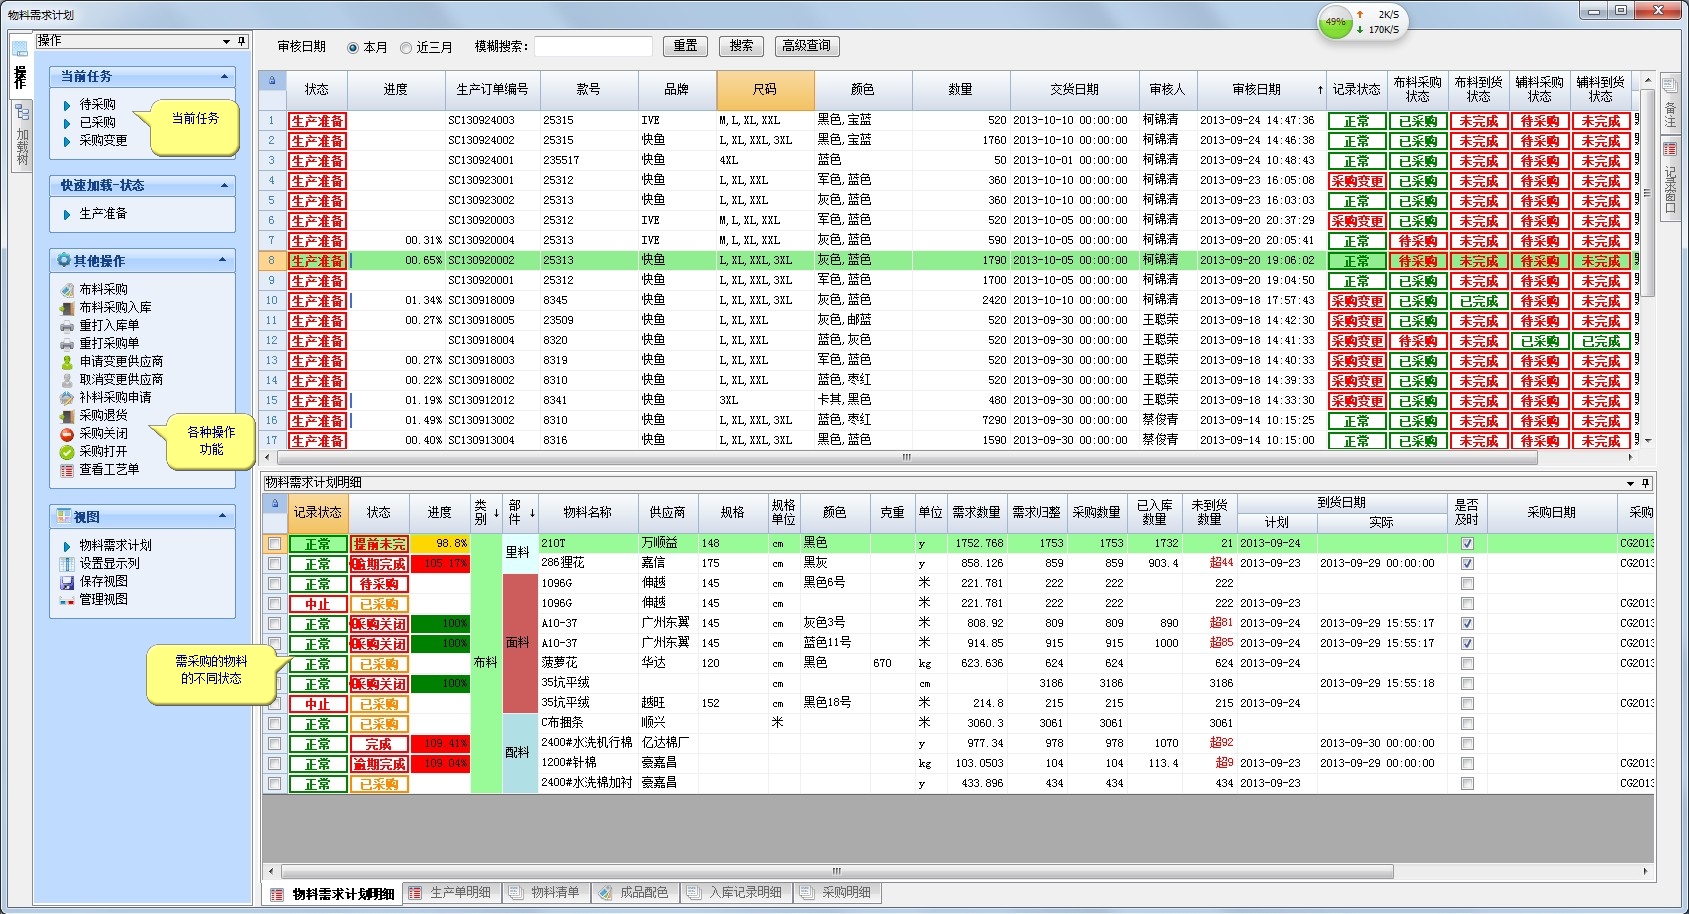Open the 操作 panel dropdown arrow
This screenshot has height=914, width=1689.
tap(227, 41)
